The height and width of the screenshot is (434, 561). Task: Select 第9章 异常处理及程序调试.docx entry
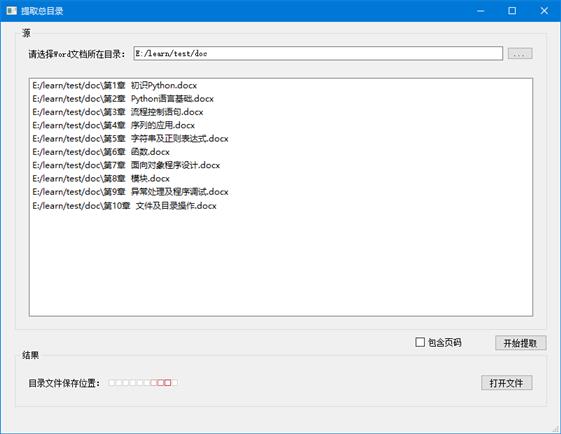pyautogui.click(x=130, y=192)
